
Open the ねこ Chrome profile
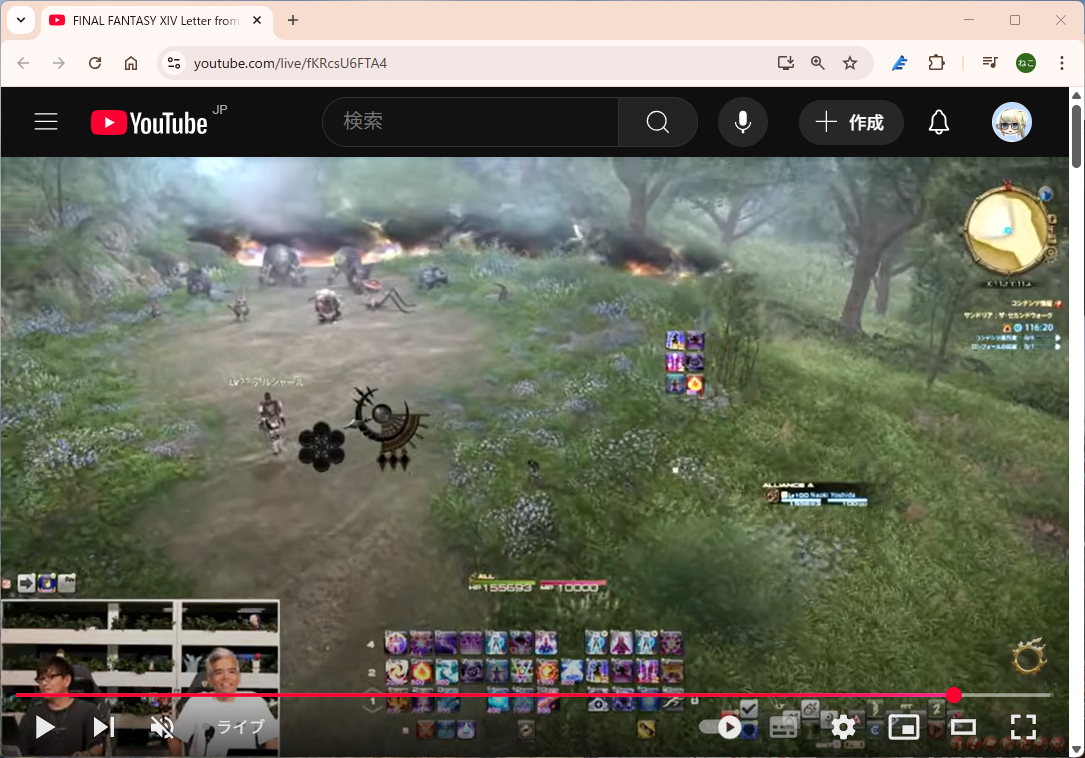[x=1025, y=63]
